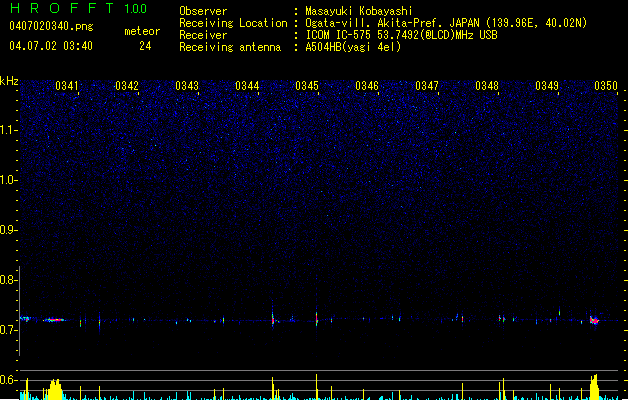629x400 pixels.
Task: Click the wide yellow power peak before 0350
Action: 595,387
